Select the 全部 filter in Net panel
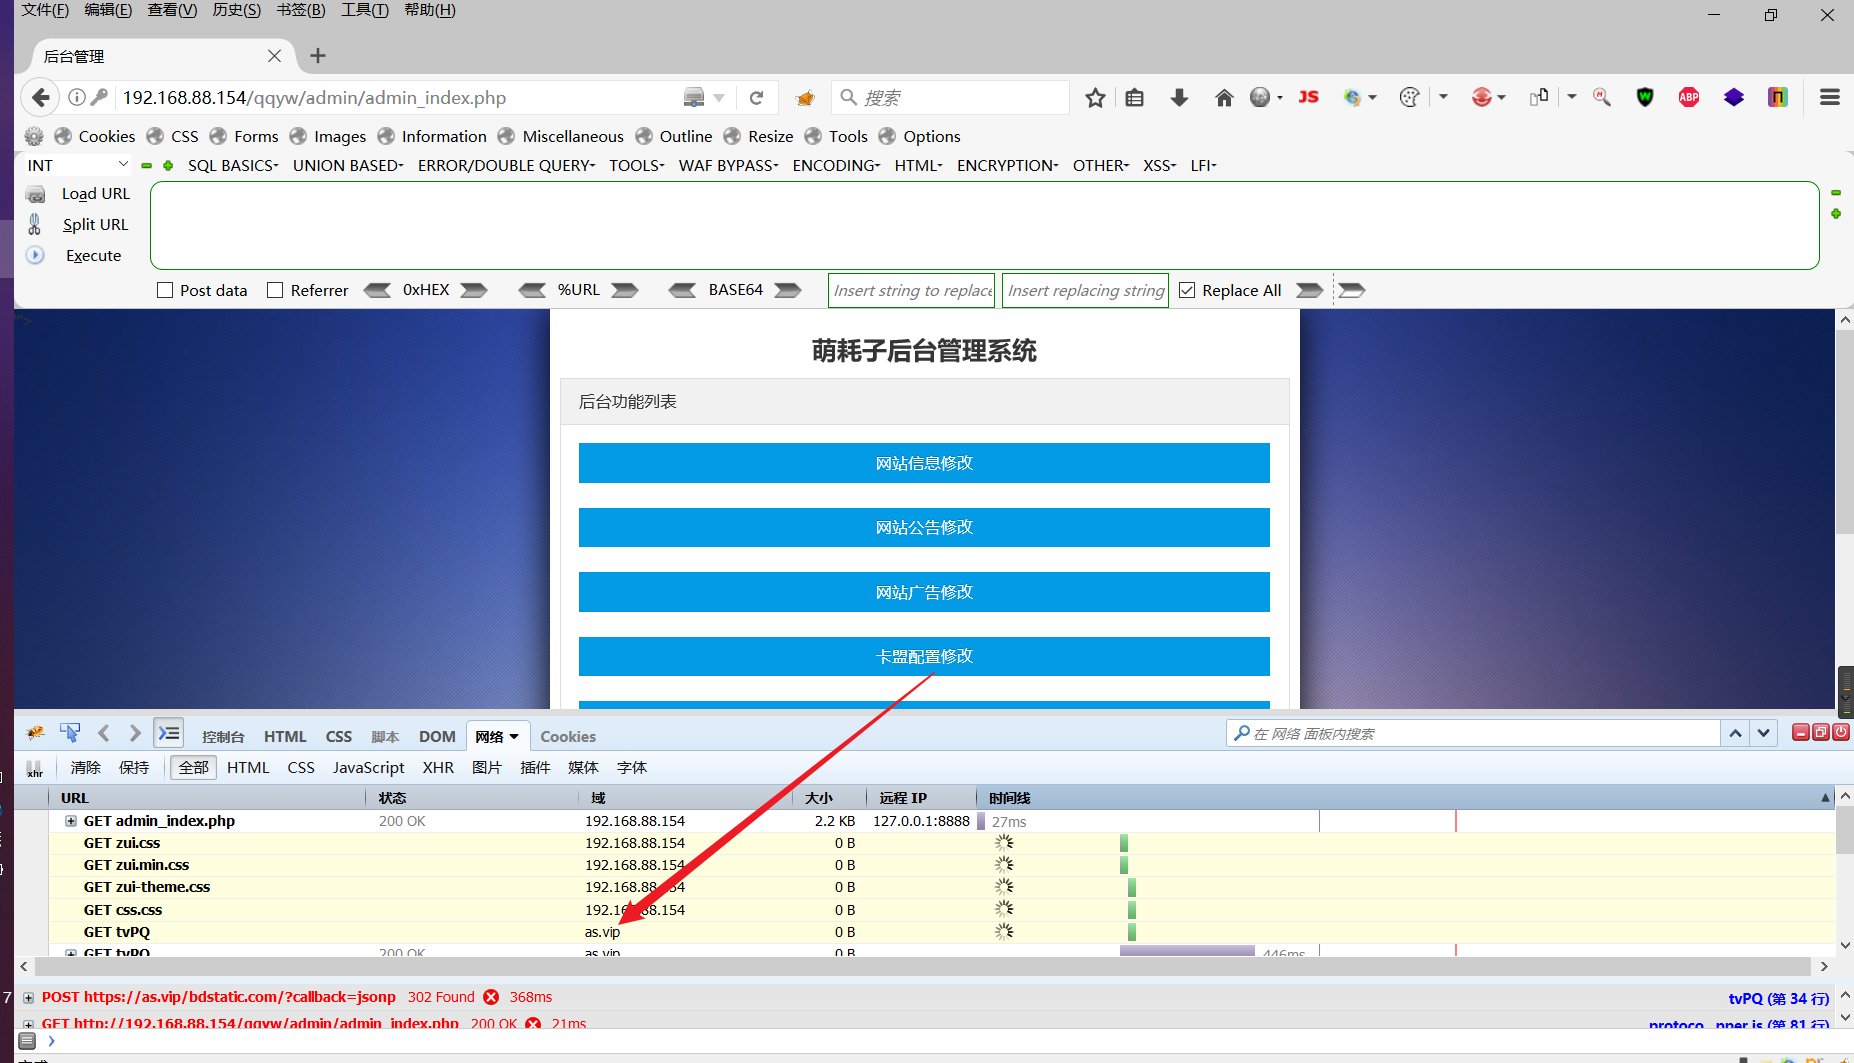Image resolution: width=1854 pixels, height=1063 pixels. 194,767
